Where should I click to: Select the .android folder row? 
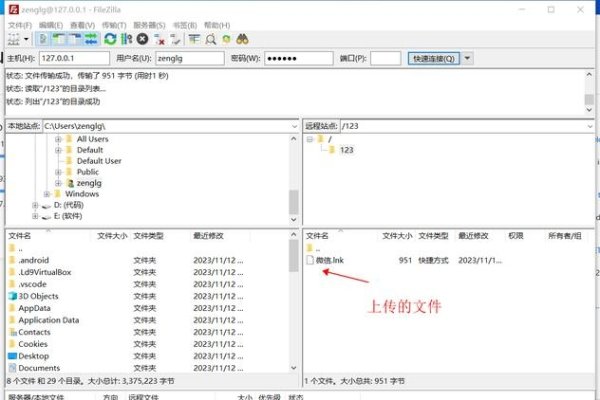pyautogui.click(x=147, y=260)
